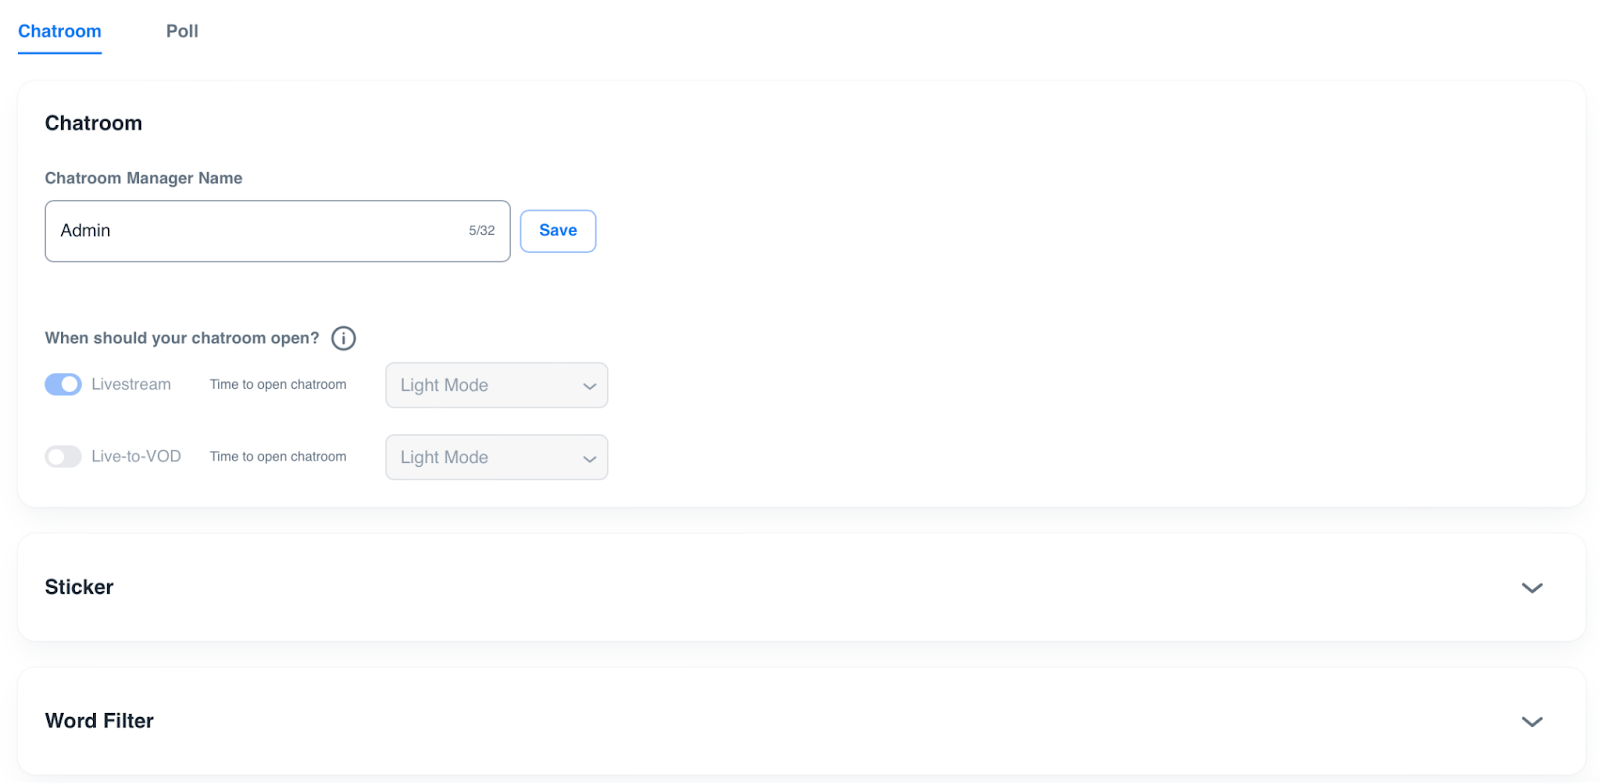The image size is (1600, 784).
Task: Click the Livestream toggle label text
Action: (x=131, y=385)
